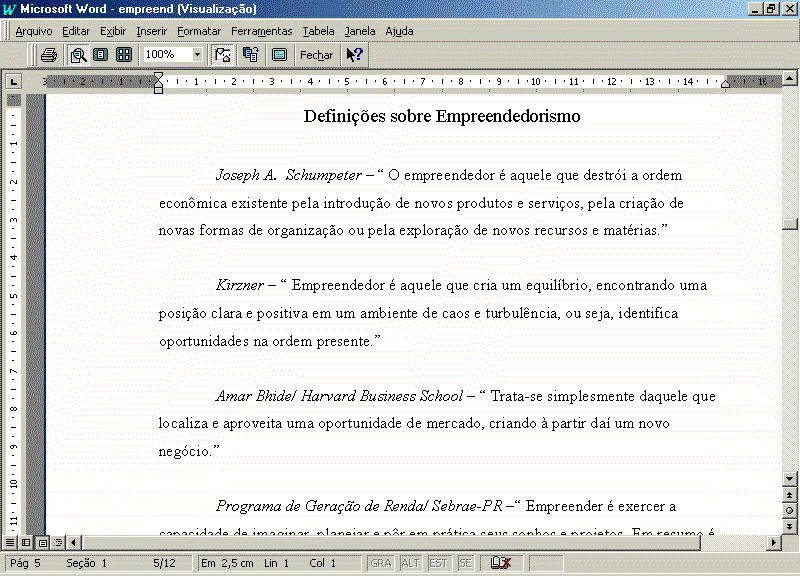Activate the context help arrow-question icon
Viewport: 800px width, 576px height.
[354, 55]
